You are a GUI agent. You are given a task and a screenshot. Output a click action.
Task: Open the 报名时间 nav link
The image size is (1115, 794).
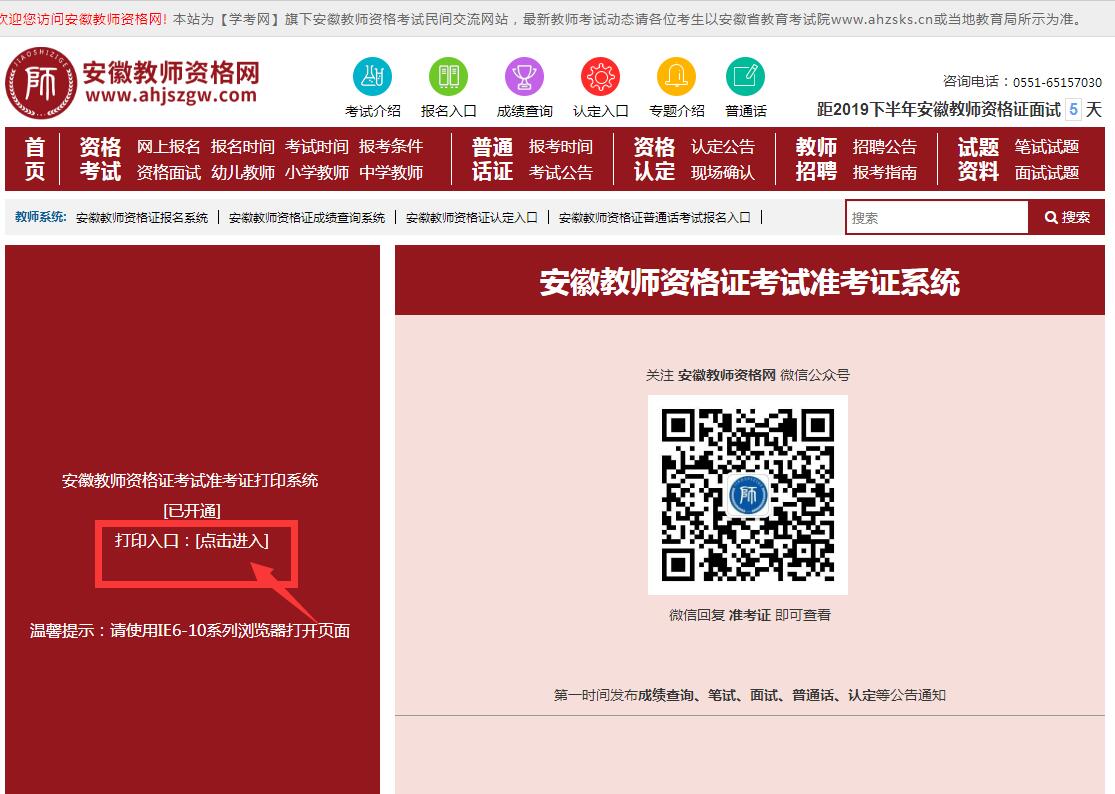[x=242, y=146]
